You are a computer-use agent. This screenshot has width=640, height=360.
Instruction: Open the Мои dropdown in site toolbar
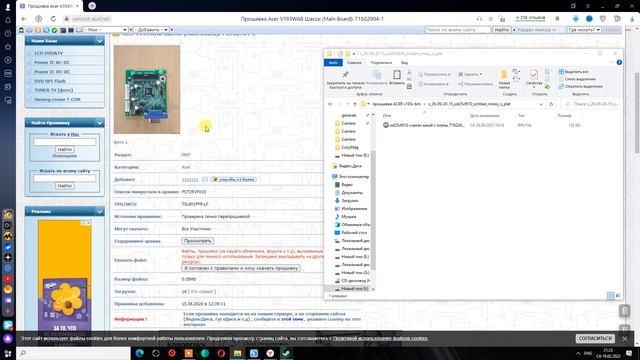(106, 30)
